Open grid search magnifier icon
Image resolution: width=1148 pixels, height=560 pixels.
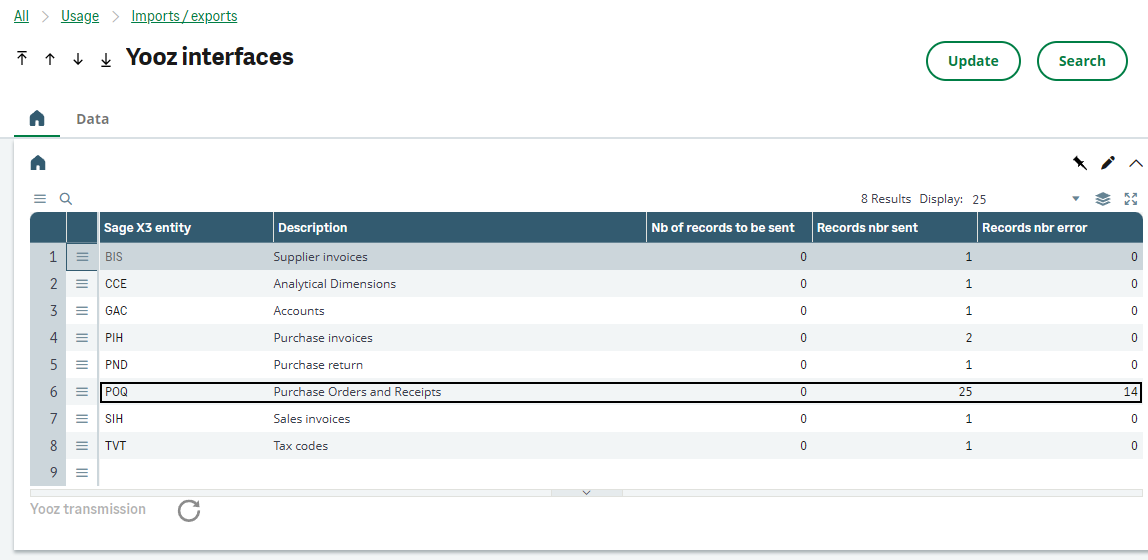[x=65, y=198]
